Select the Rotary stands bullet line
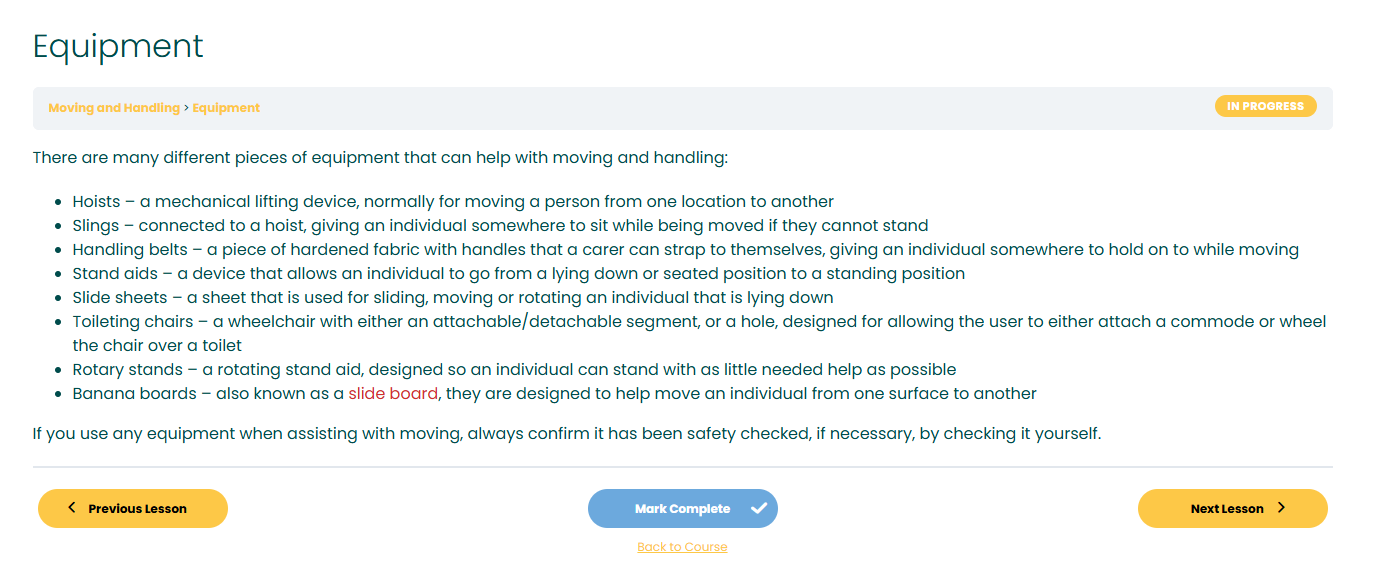 pos(514,370)
